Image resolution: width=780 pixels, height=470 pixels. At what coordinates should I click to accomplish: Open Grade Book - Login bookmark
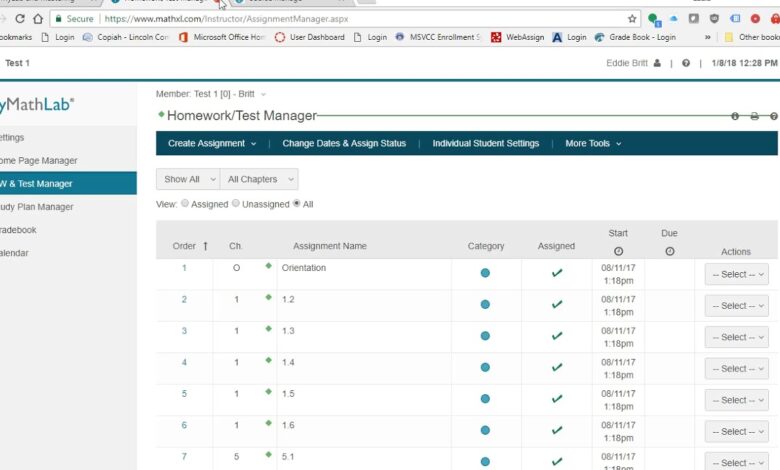pyautogui.click(x=635, y=37)
